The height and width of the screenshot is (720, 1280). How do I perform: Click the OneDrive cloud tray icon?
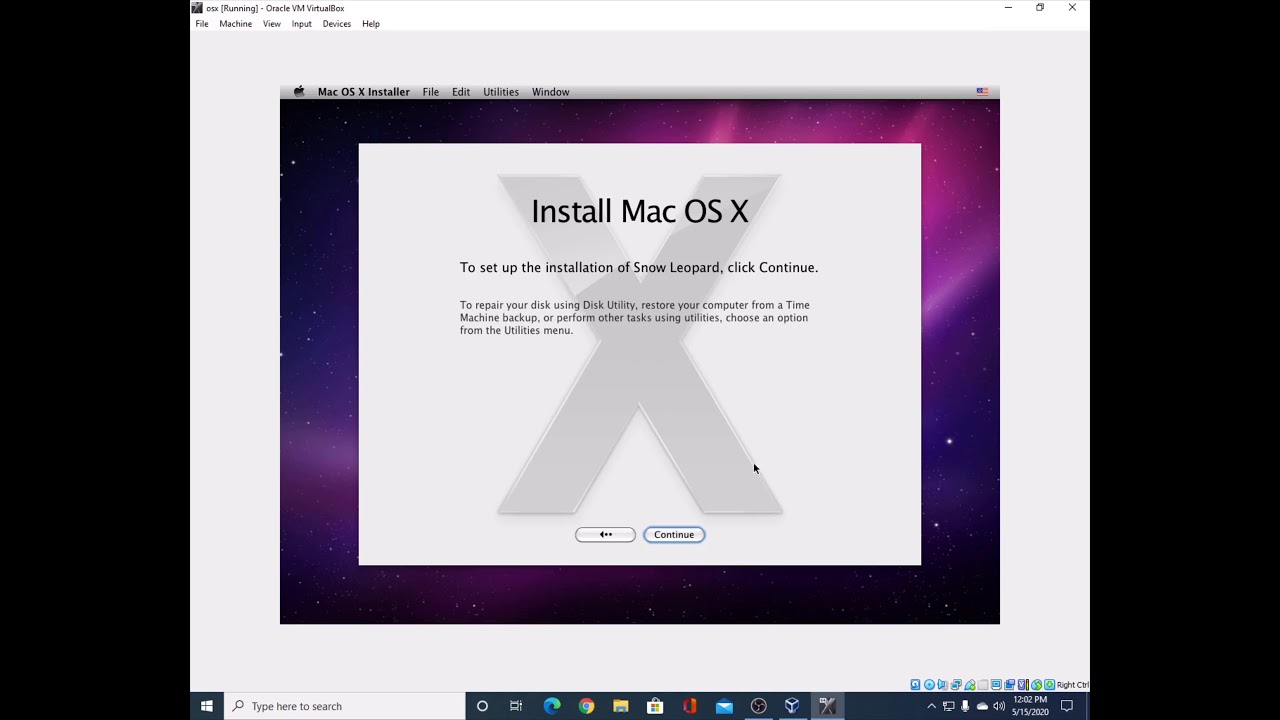[x=982, y=706]
